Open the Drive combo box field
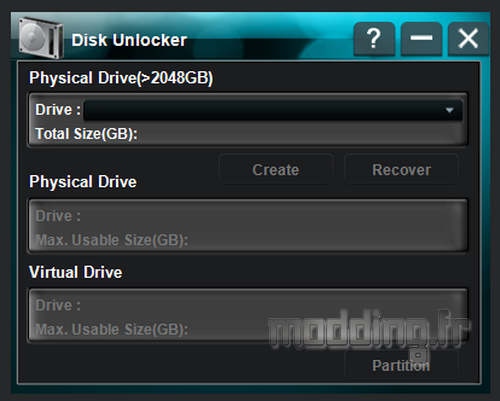 click(273, 110)
